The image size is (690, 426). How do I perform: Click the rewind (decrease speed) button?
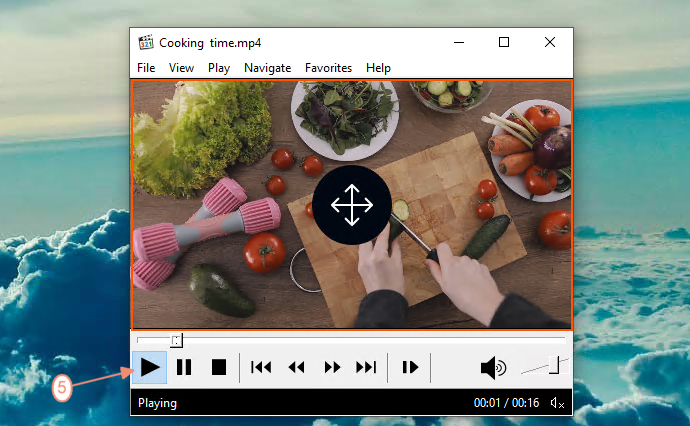296,367
